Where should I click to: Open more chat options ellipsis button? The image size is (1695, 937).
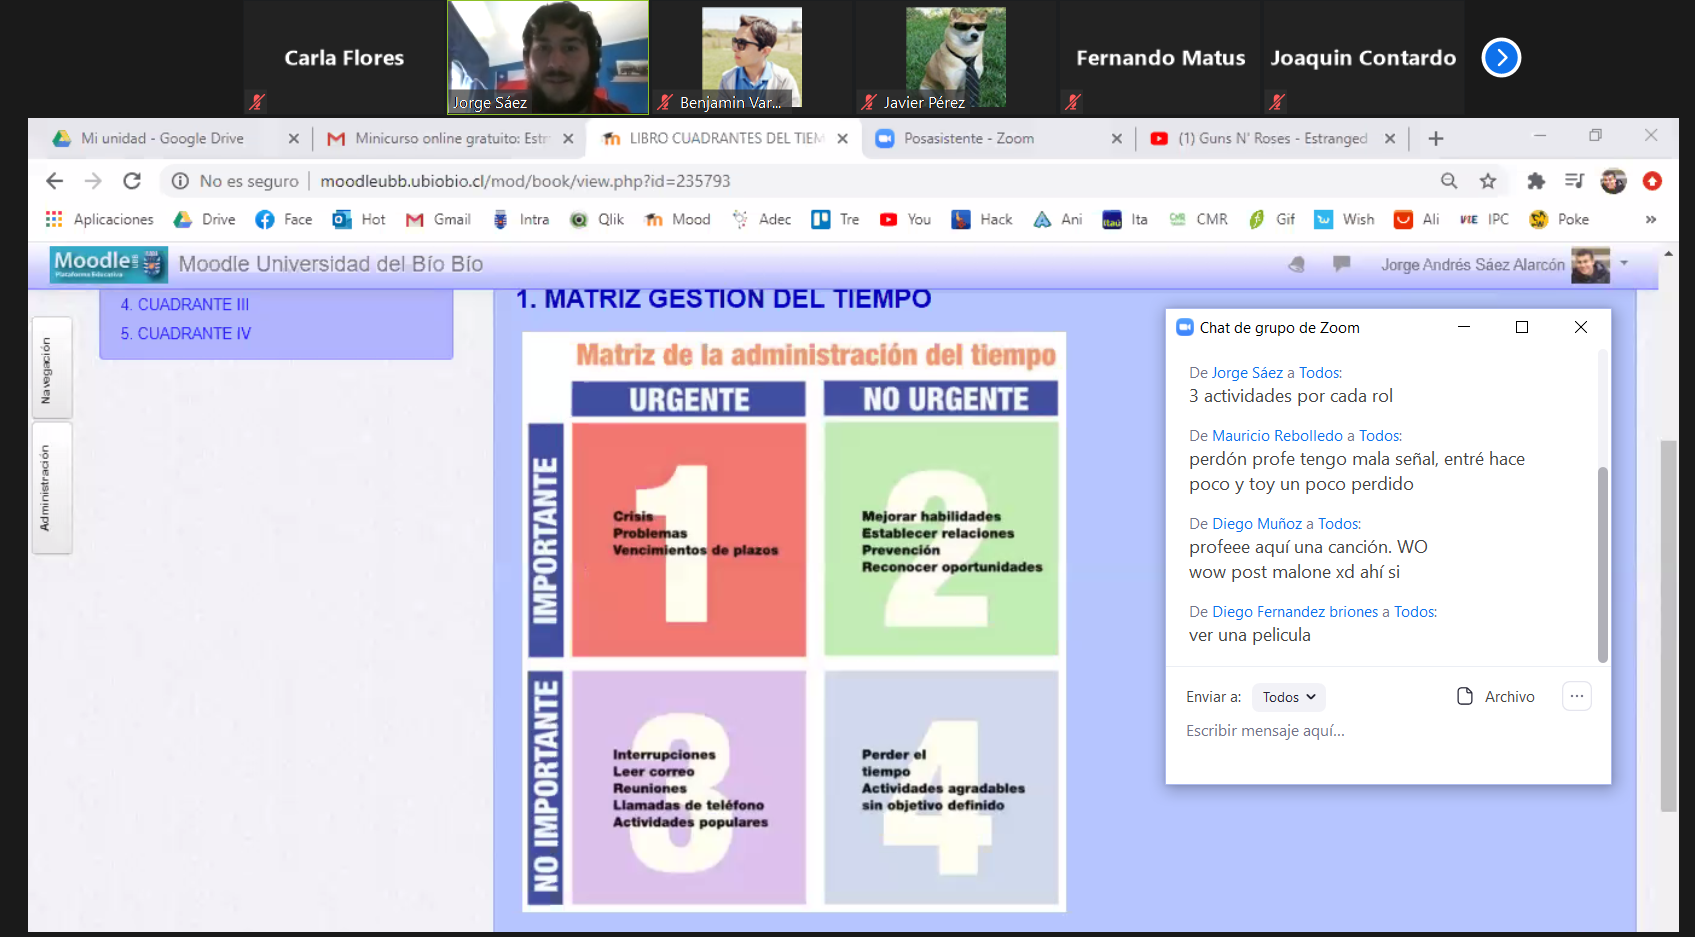[1577, 696]
